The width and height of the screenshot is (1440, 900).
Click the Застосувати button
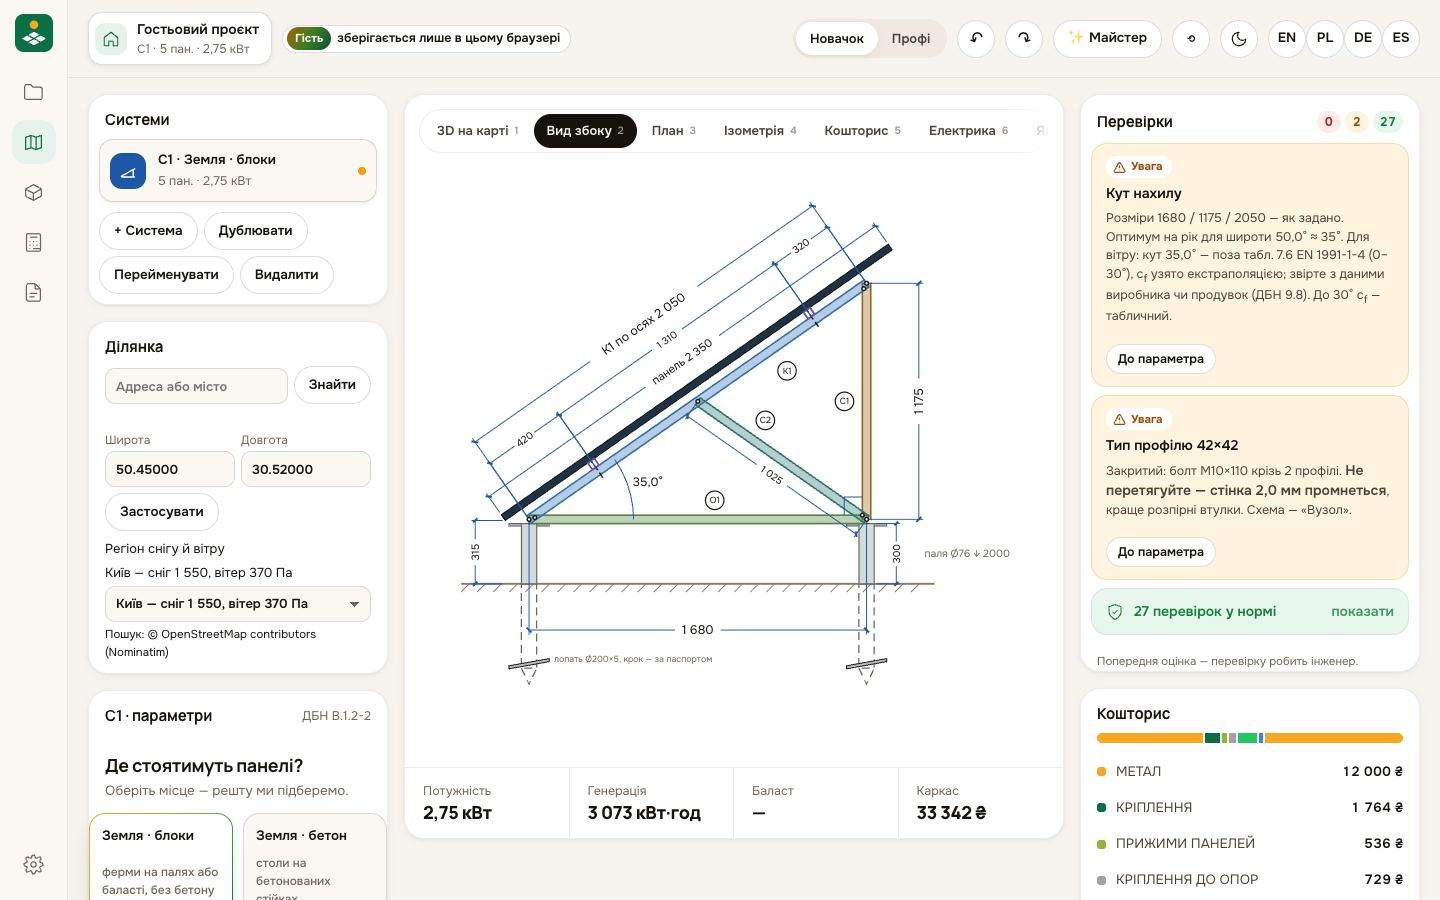tap(162, 512)
